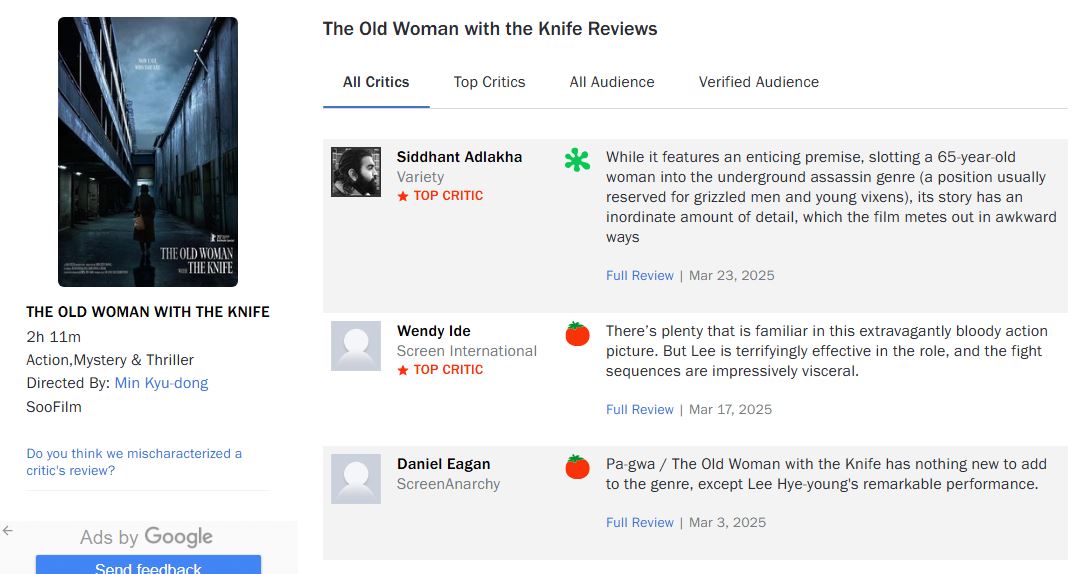Click the mischaracterized critic's review link

[x=134, y=462]
